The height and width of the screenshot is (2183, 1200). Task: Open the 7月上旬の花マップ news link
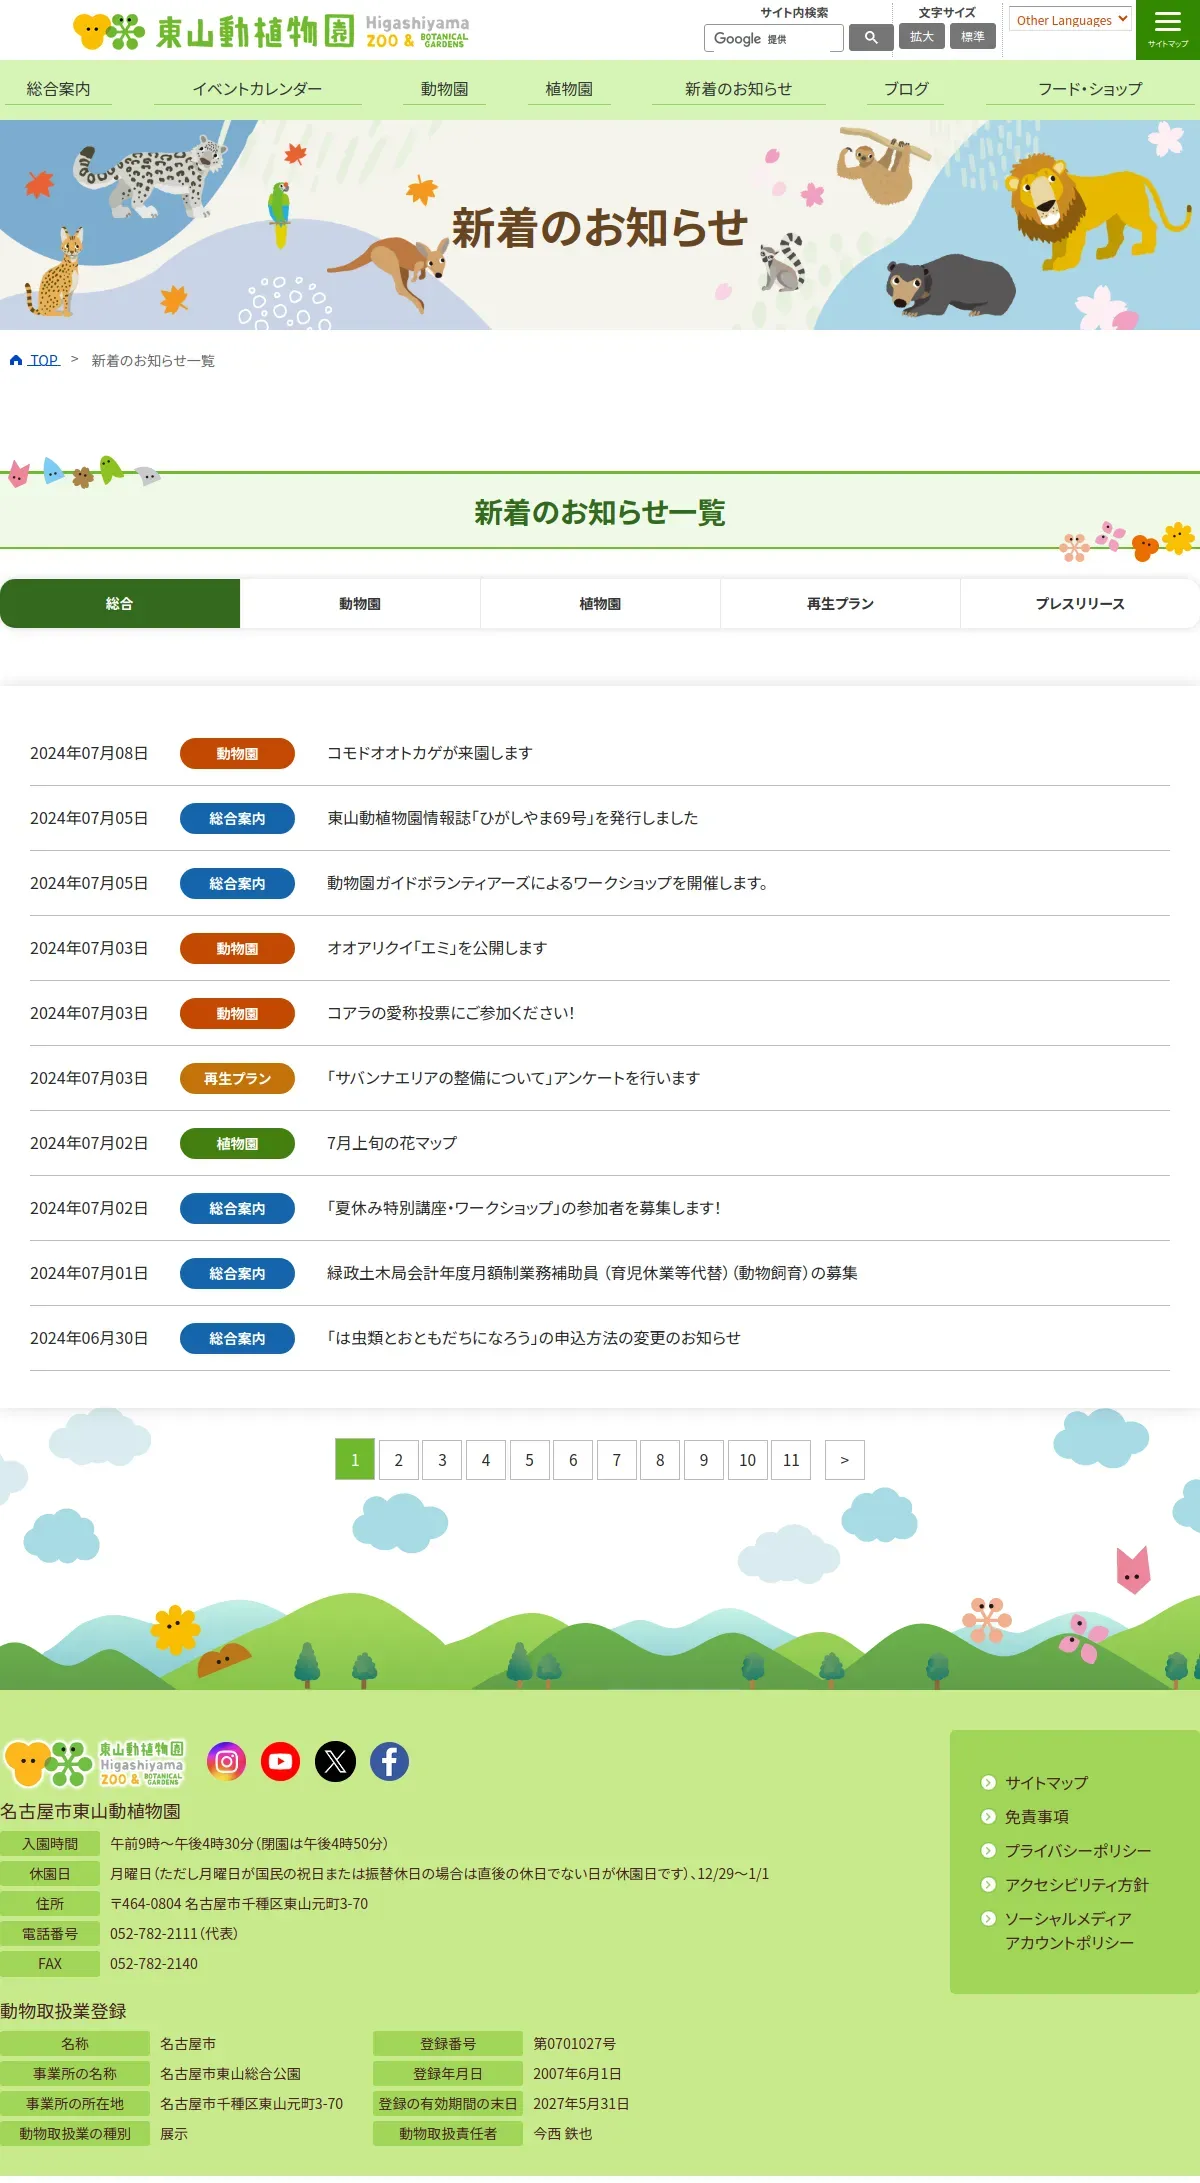[x=392, y=1143]
